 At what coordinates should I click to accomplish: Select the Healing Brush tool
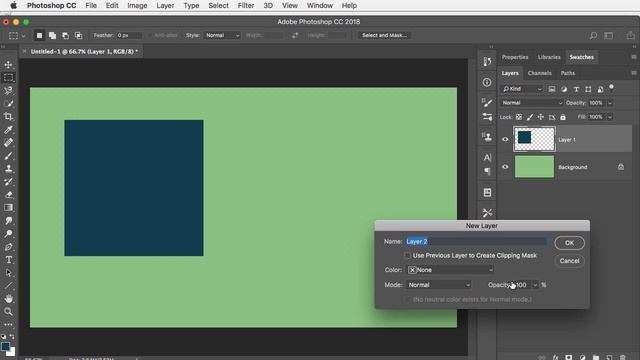pyautogui.click(x=9, y=143)
